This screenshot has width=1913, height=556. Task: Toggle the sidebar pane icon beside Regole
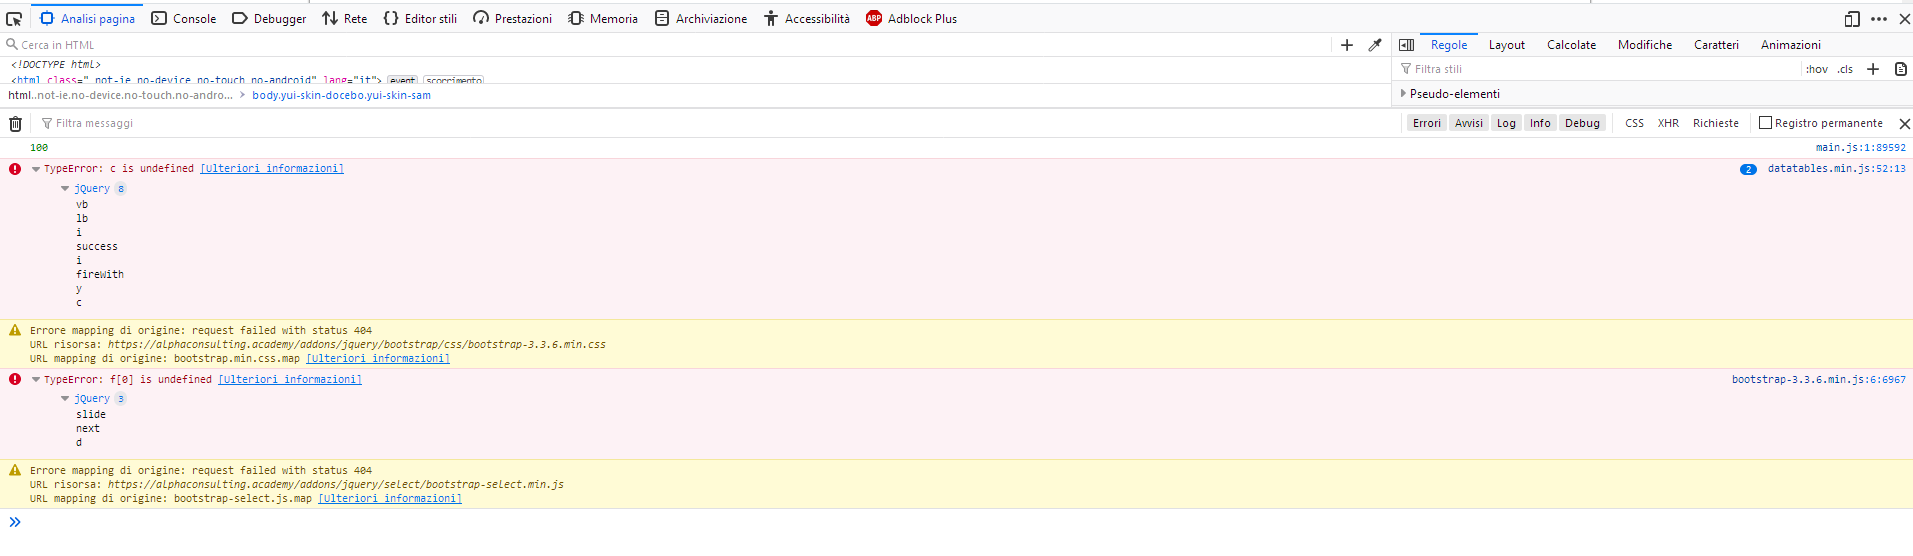coord(1406,45)
